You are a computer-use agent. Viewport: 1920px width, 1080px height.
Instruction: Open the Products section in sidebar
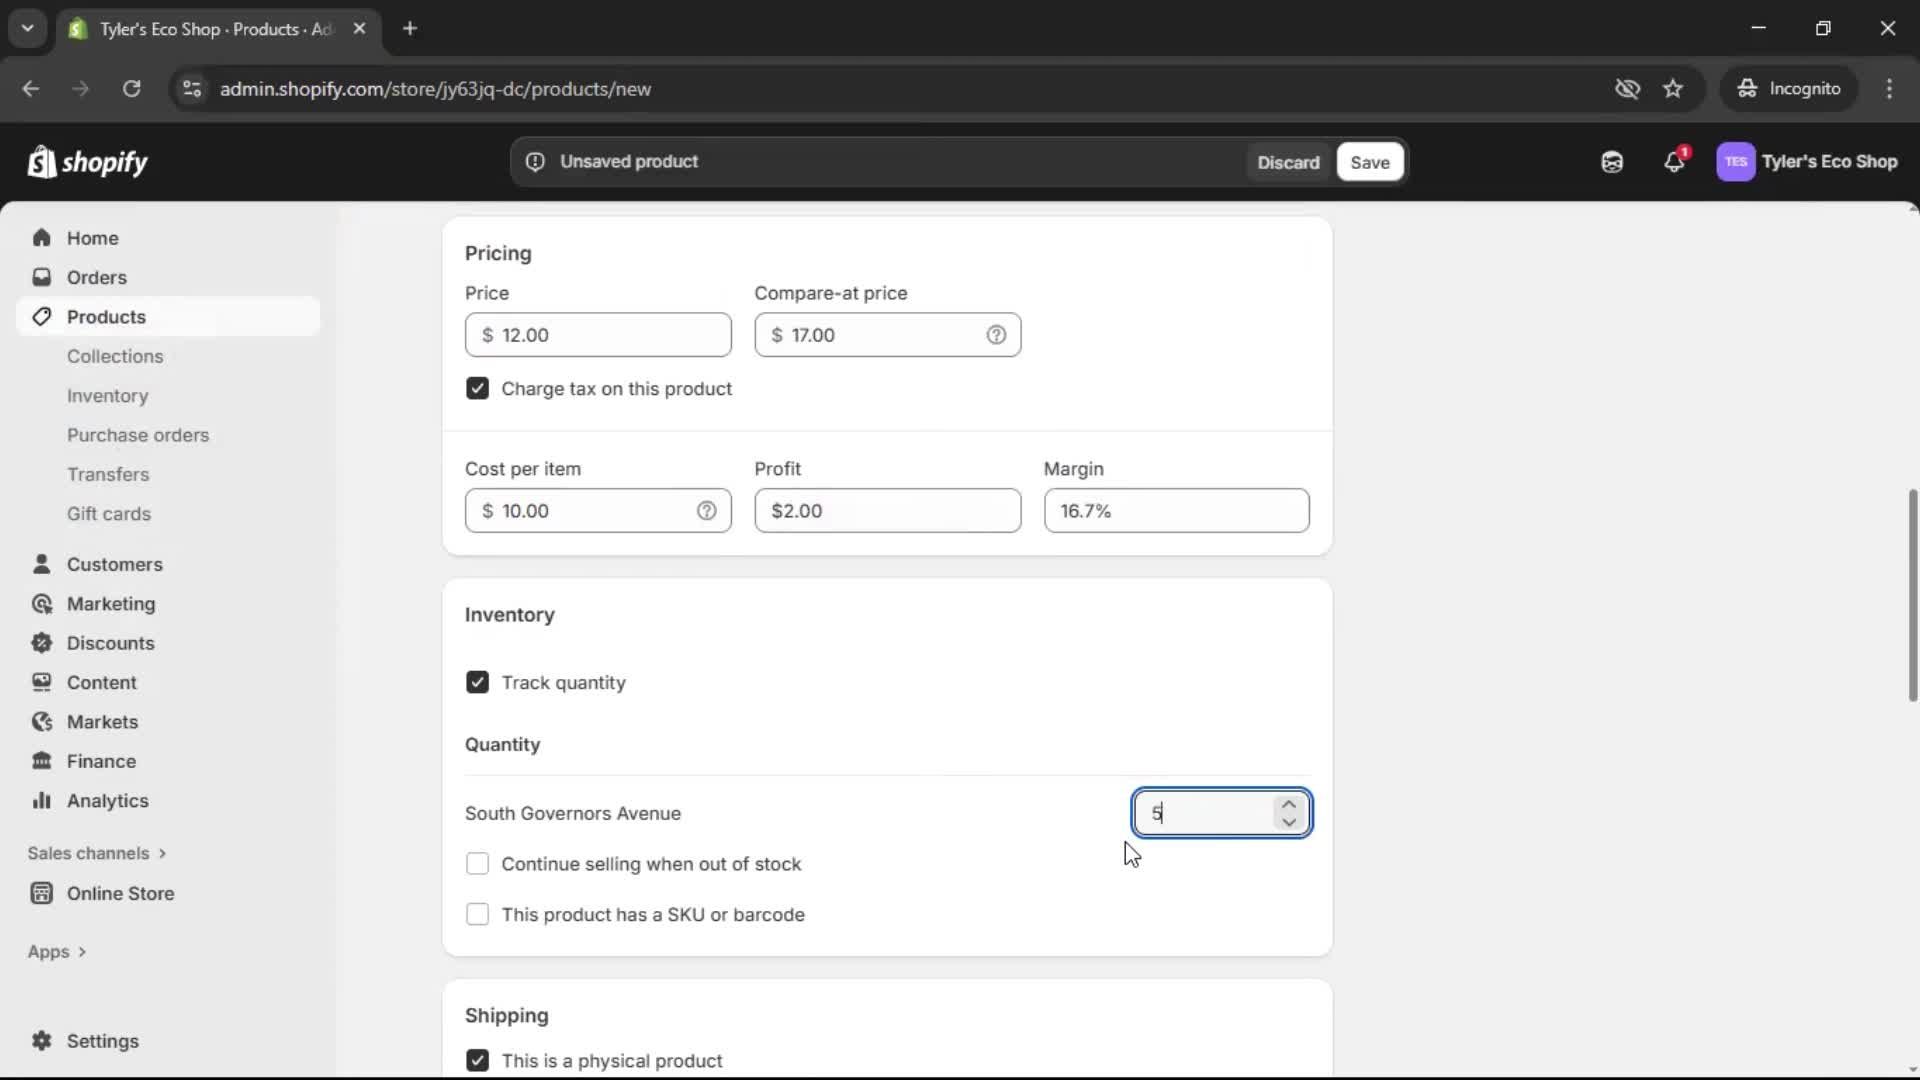(x=106, y=316)
